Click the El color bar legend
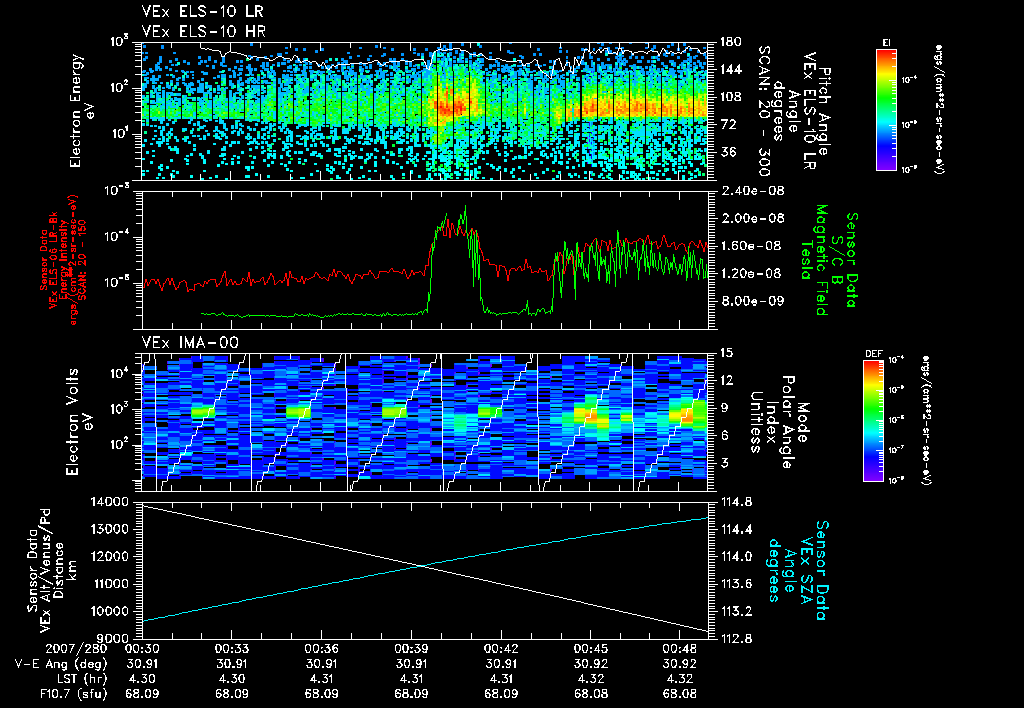The width and height of the screenshot is (1024, 708). (x=886, y=110)
